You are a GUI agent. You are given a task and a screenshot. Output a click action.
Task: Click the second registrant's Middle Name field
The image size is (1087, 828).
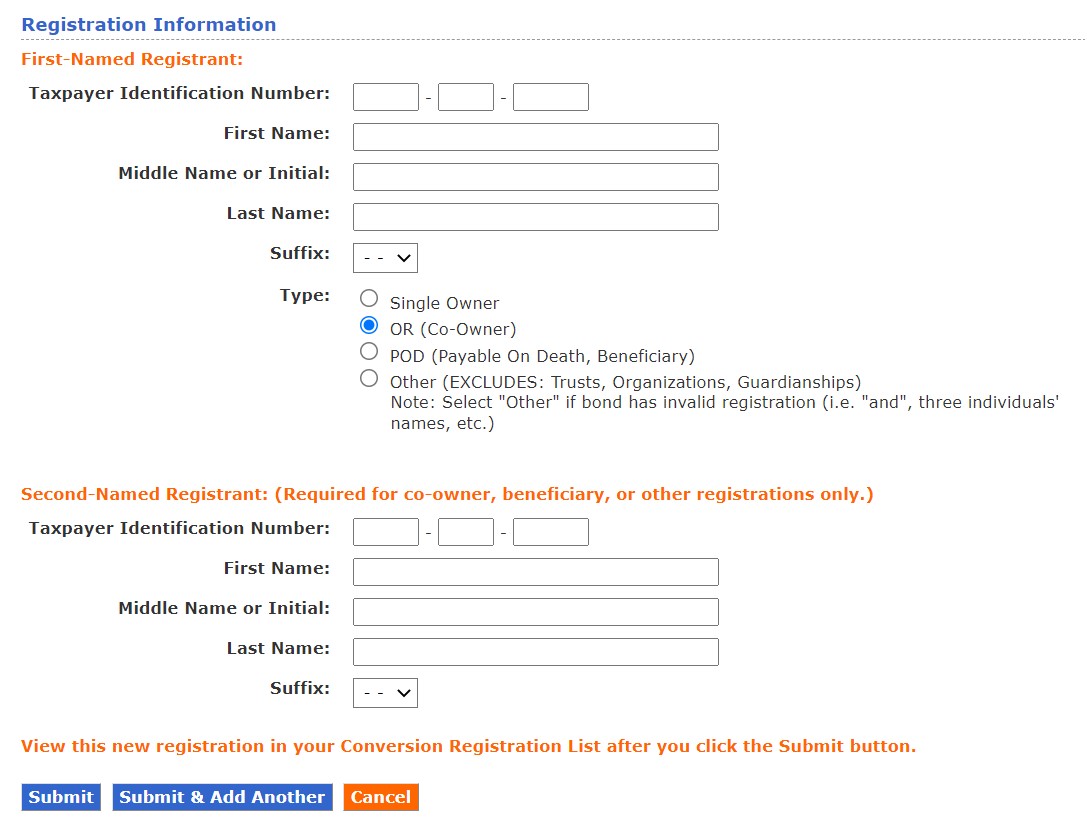(x=535, y=611)
